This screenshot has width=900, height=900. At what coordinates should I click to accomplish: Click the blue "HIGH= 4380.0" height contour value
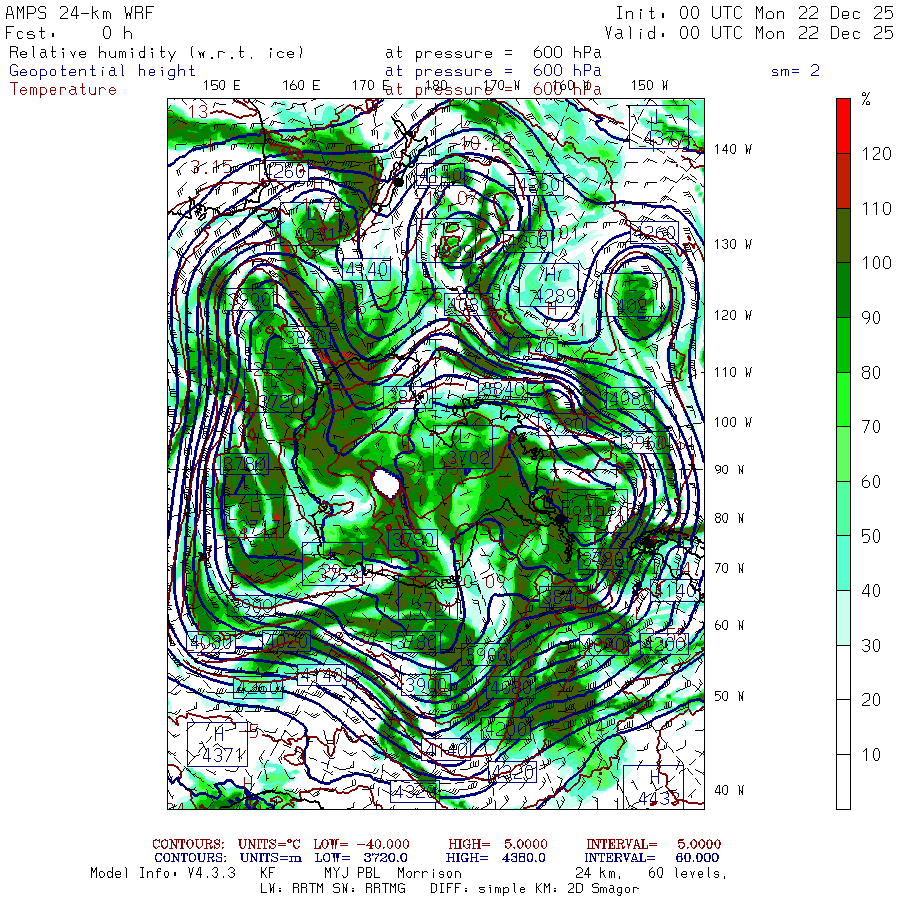(496, 858)
